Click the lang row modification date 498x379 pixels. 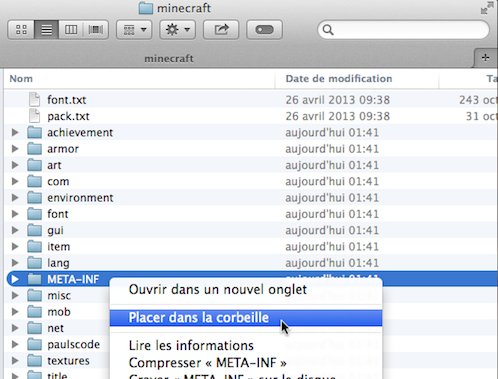332,263
